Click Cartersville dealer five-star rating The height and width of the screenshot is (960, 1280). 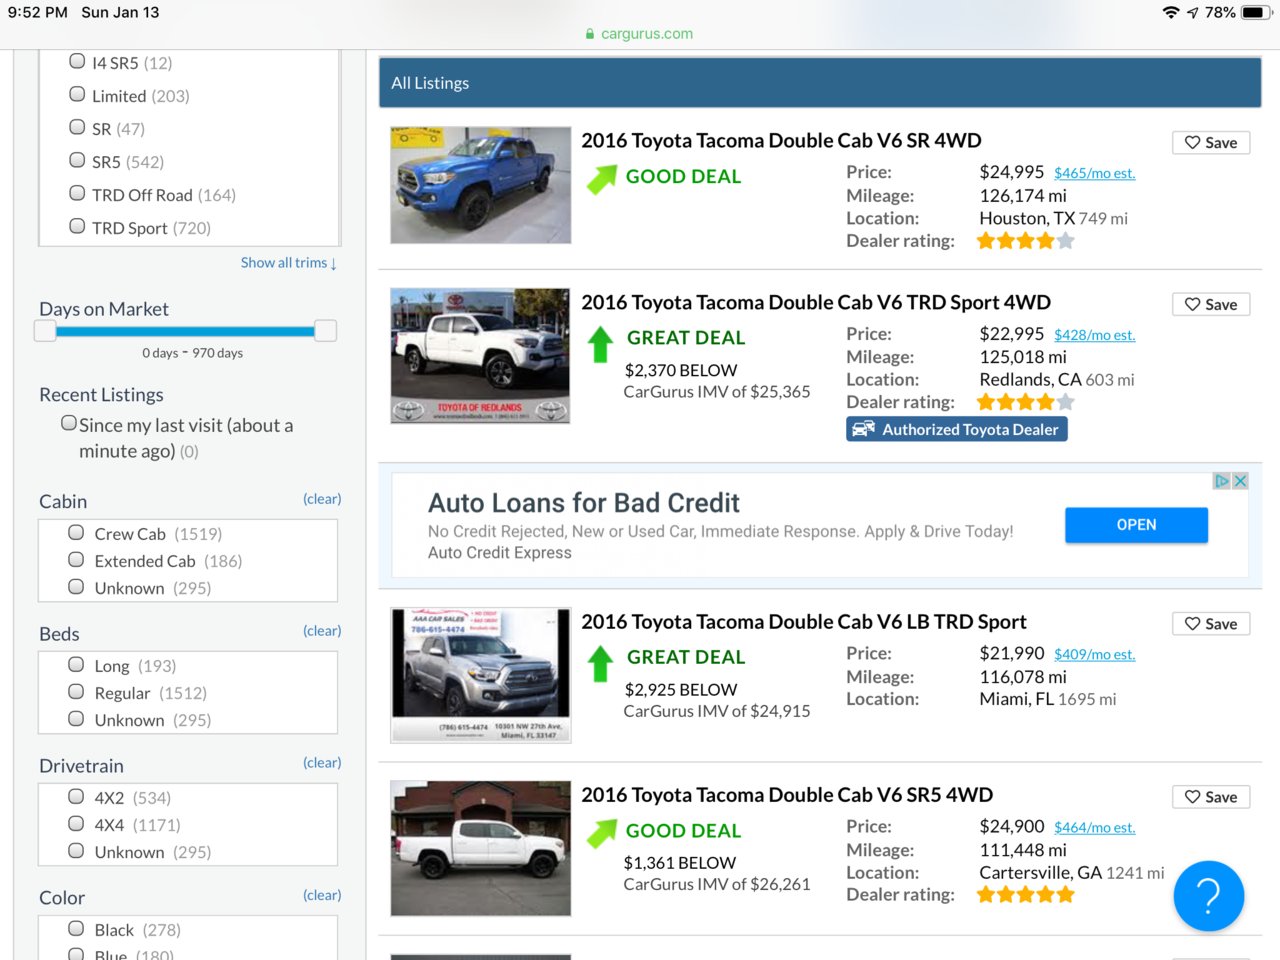coord(1025,895)
